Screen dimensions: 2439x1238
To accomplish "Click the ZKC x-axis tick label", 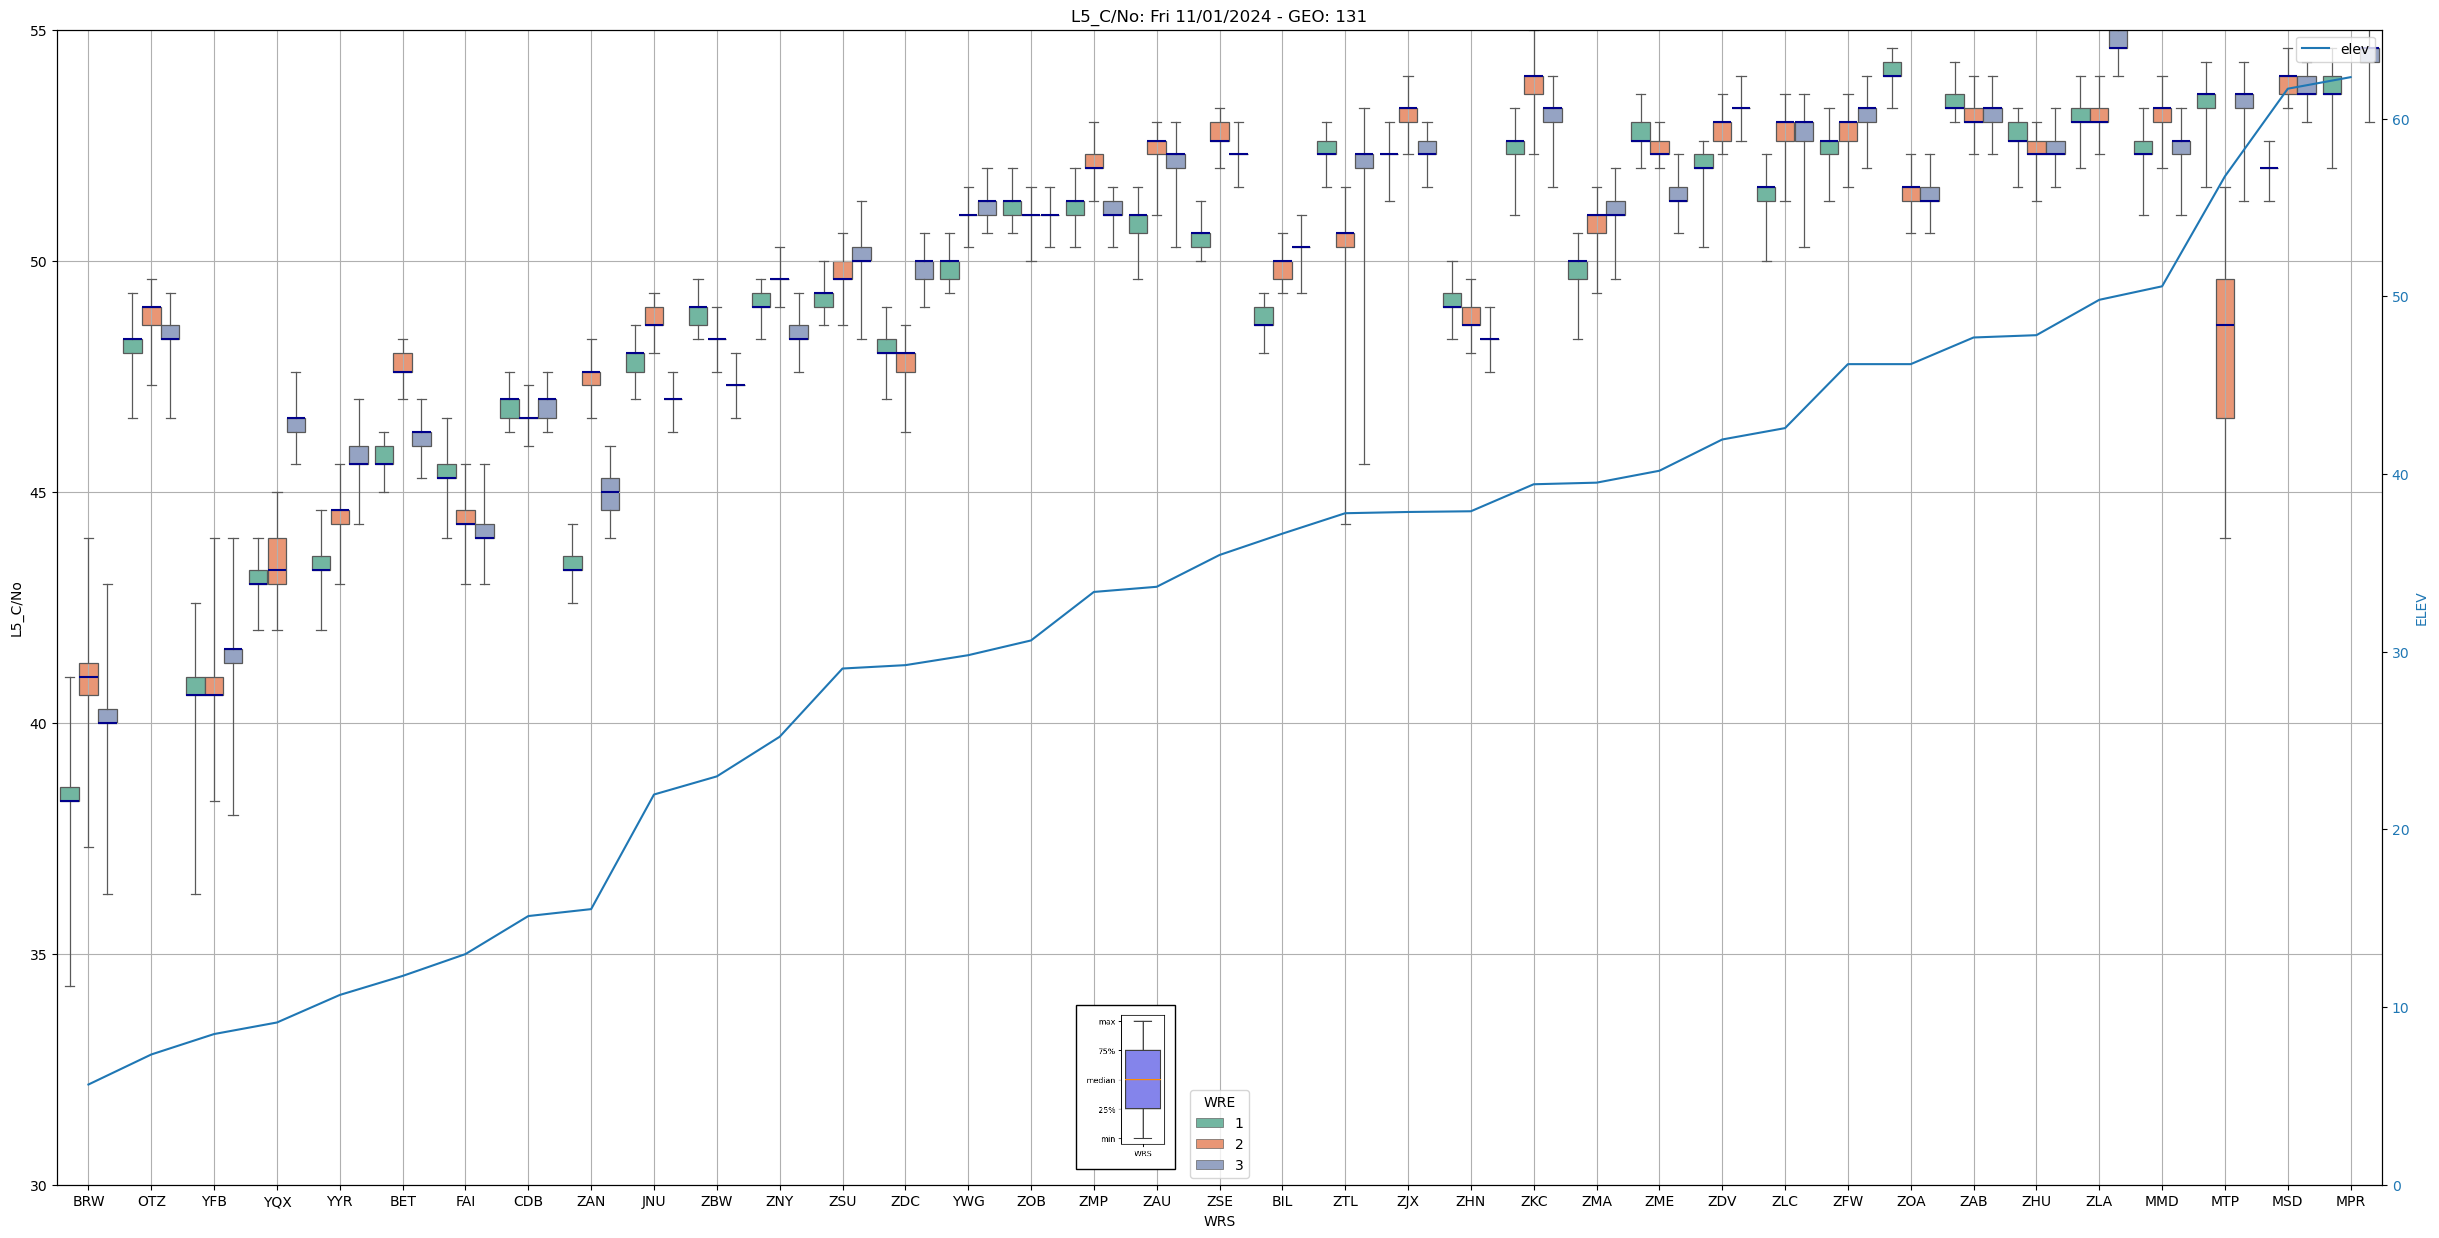I will [1533, 1201].
